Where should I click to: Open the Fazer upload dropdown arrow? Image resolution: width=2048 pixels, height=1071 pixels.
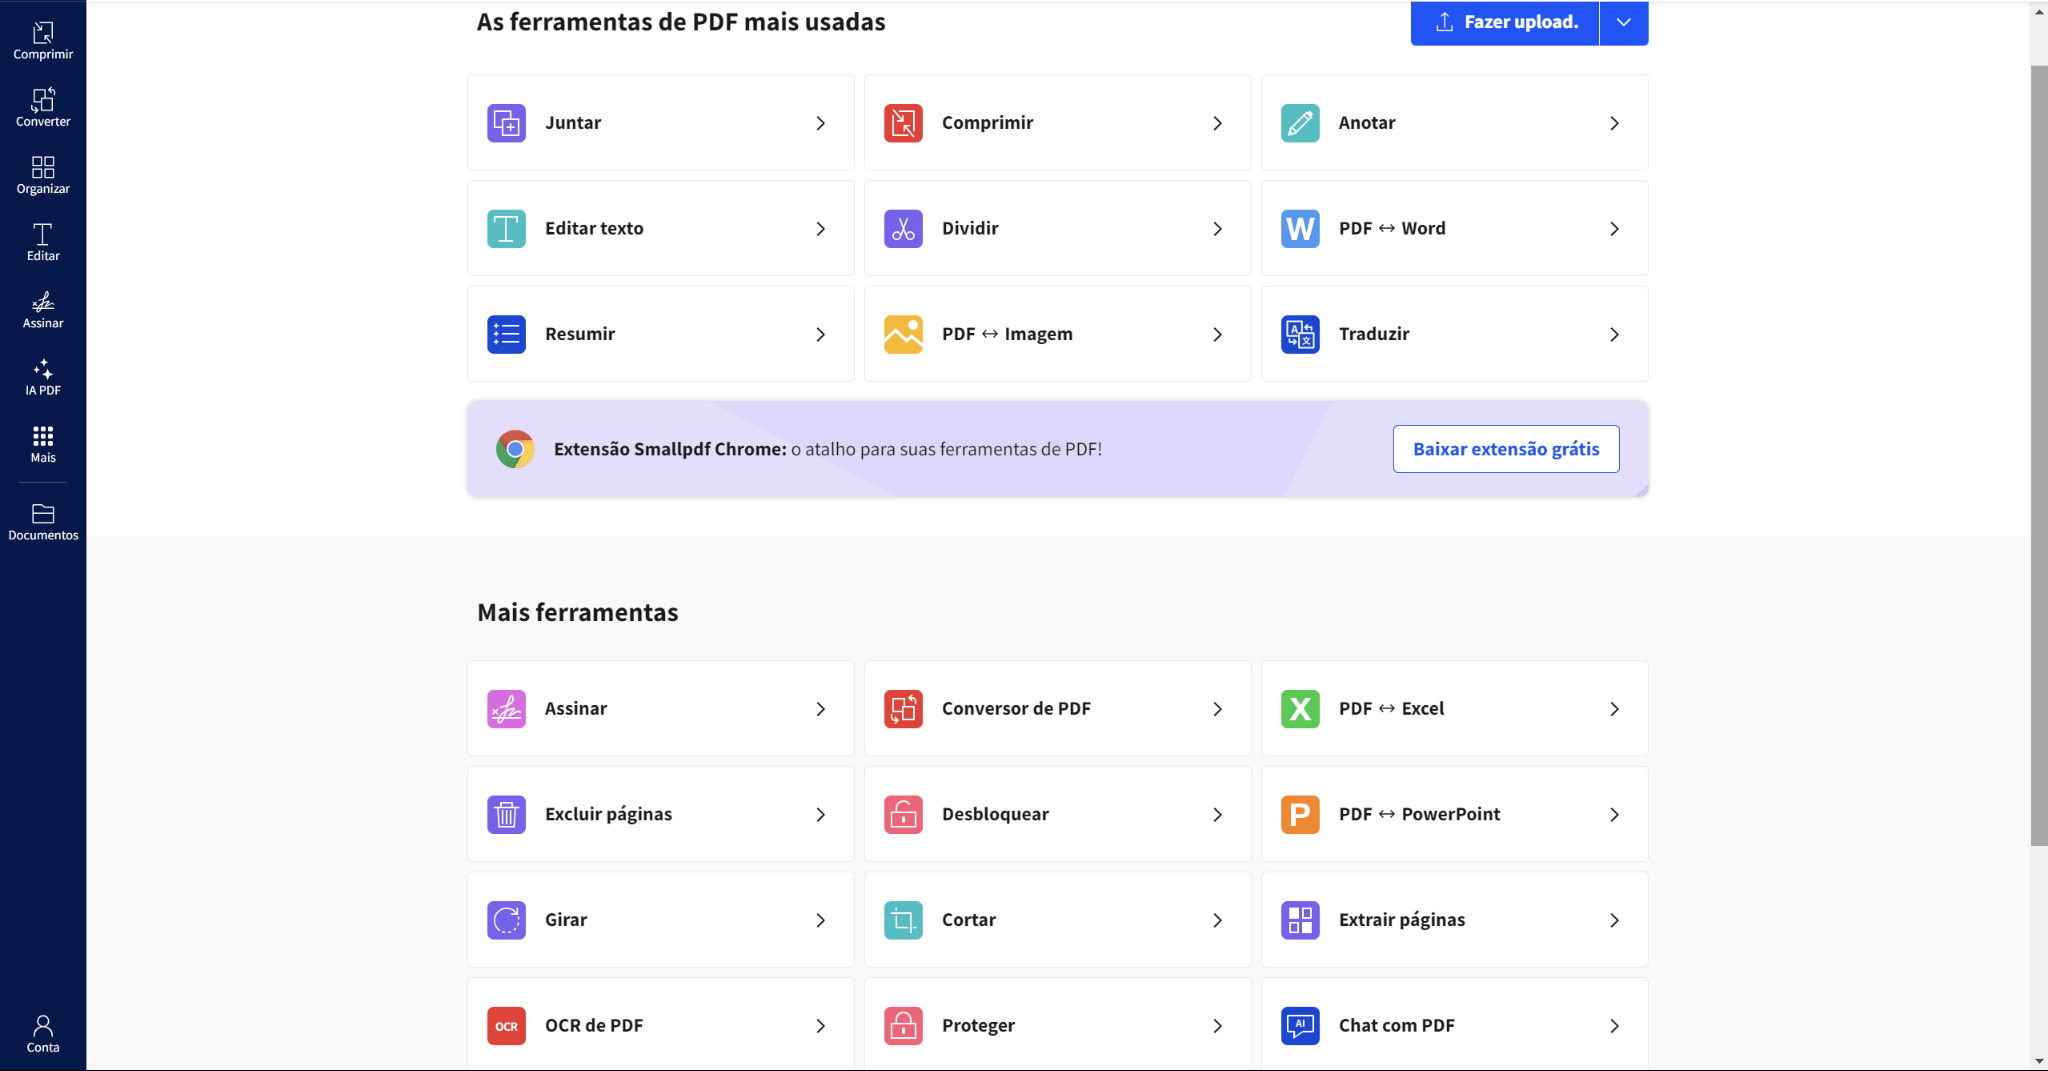pyautogui.click(x=1623, y=22)
